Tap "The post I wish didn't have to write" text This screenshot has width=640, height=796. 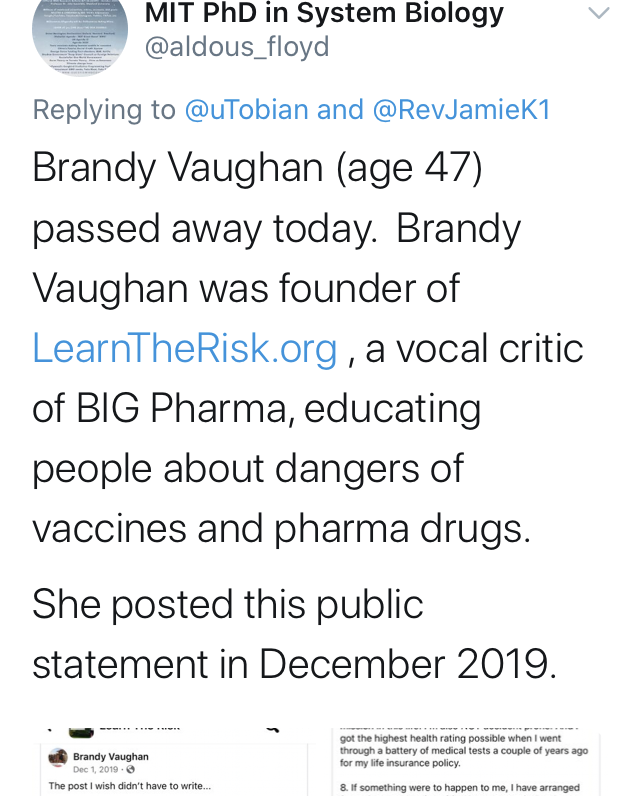130,787
